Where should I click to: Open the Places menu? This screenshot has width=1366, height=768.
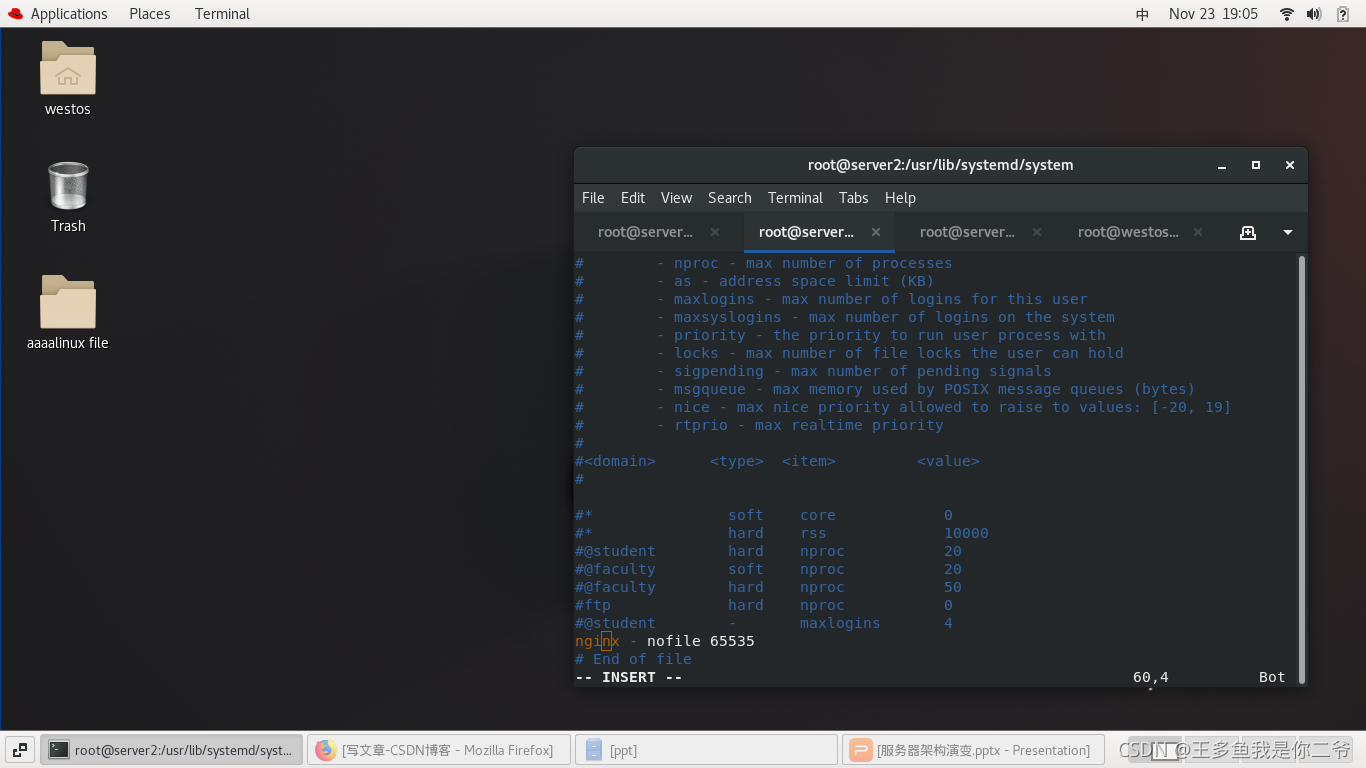(x=150, y=14)
